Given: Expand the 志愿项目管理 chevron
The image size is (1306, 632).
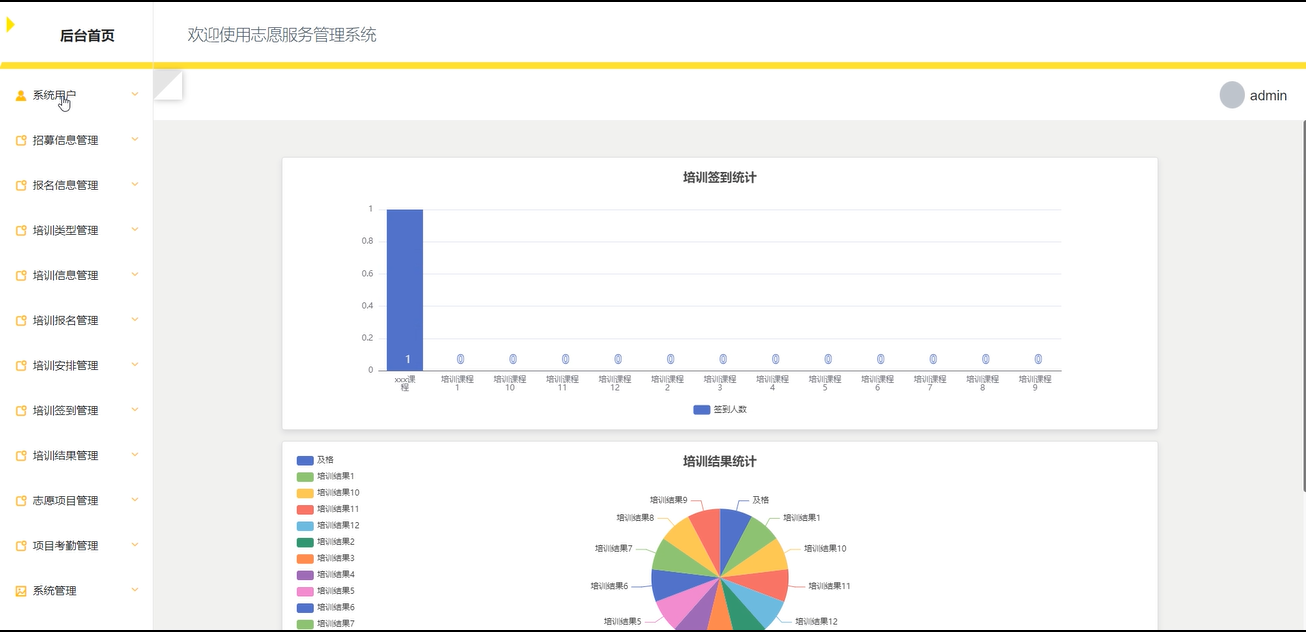Looking at the screenshot, I should [135, 500].
